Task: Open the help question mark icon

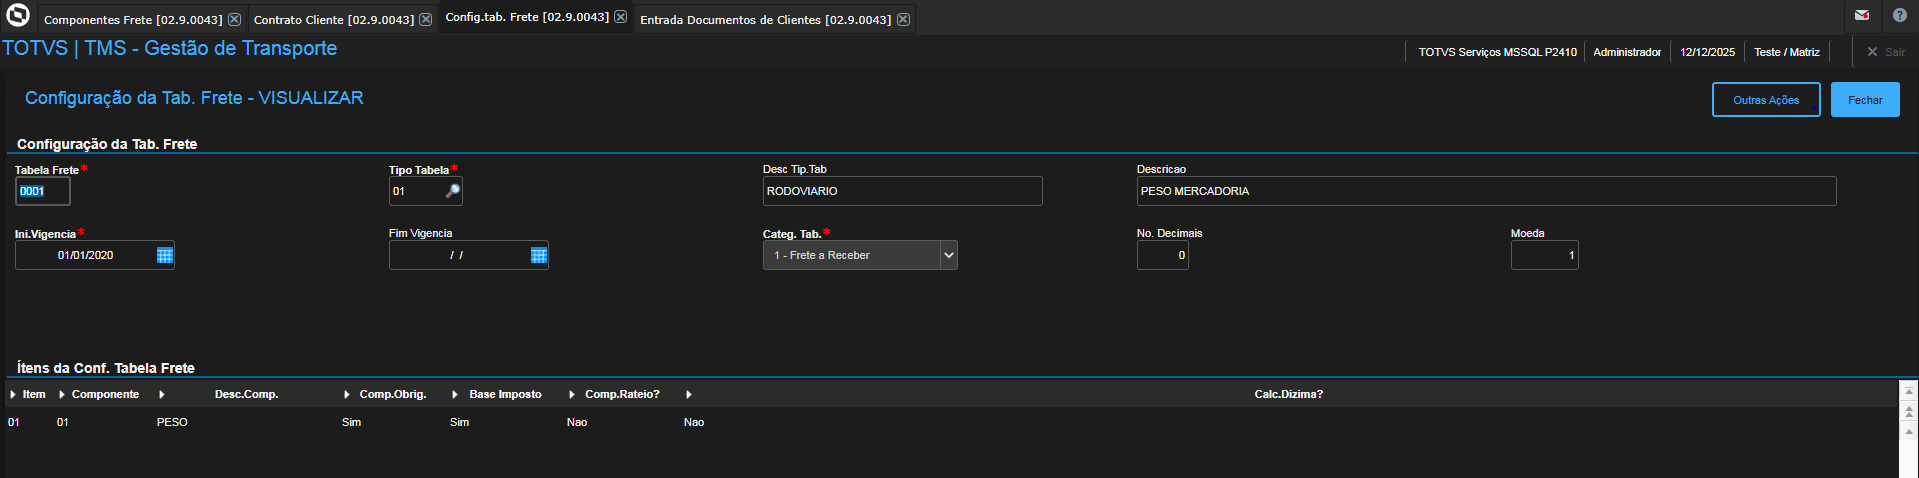Action: point(1900,15)
